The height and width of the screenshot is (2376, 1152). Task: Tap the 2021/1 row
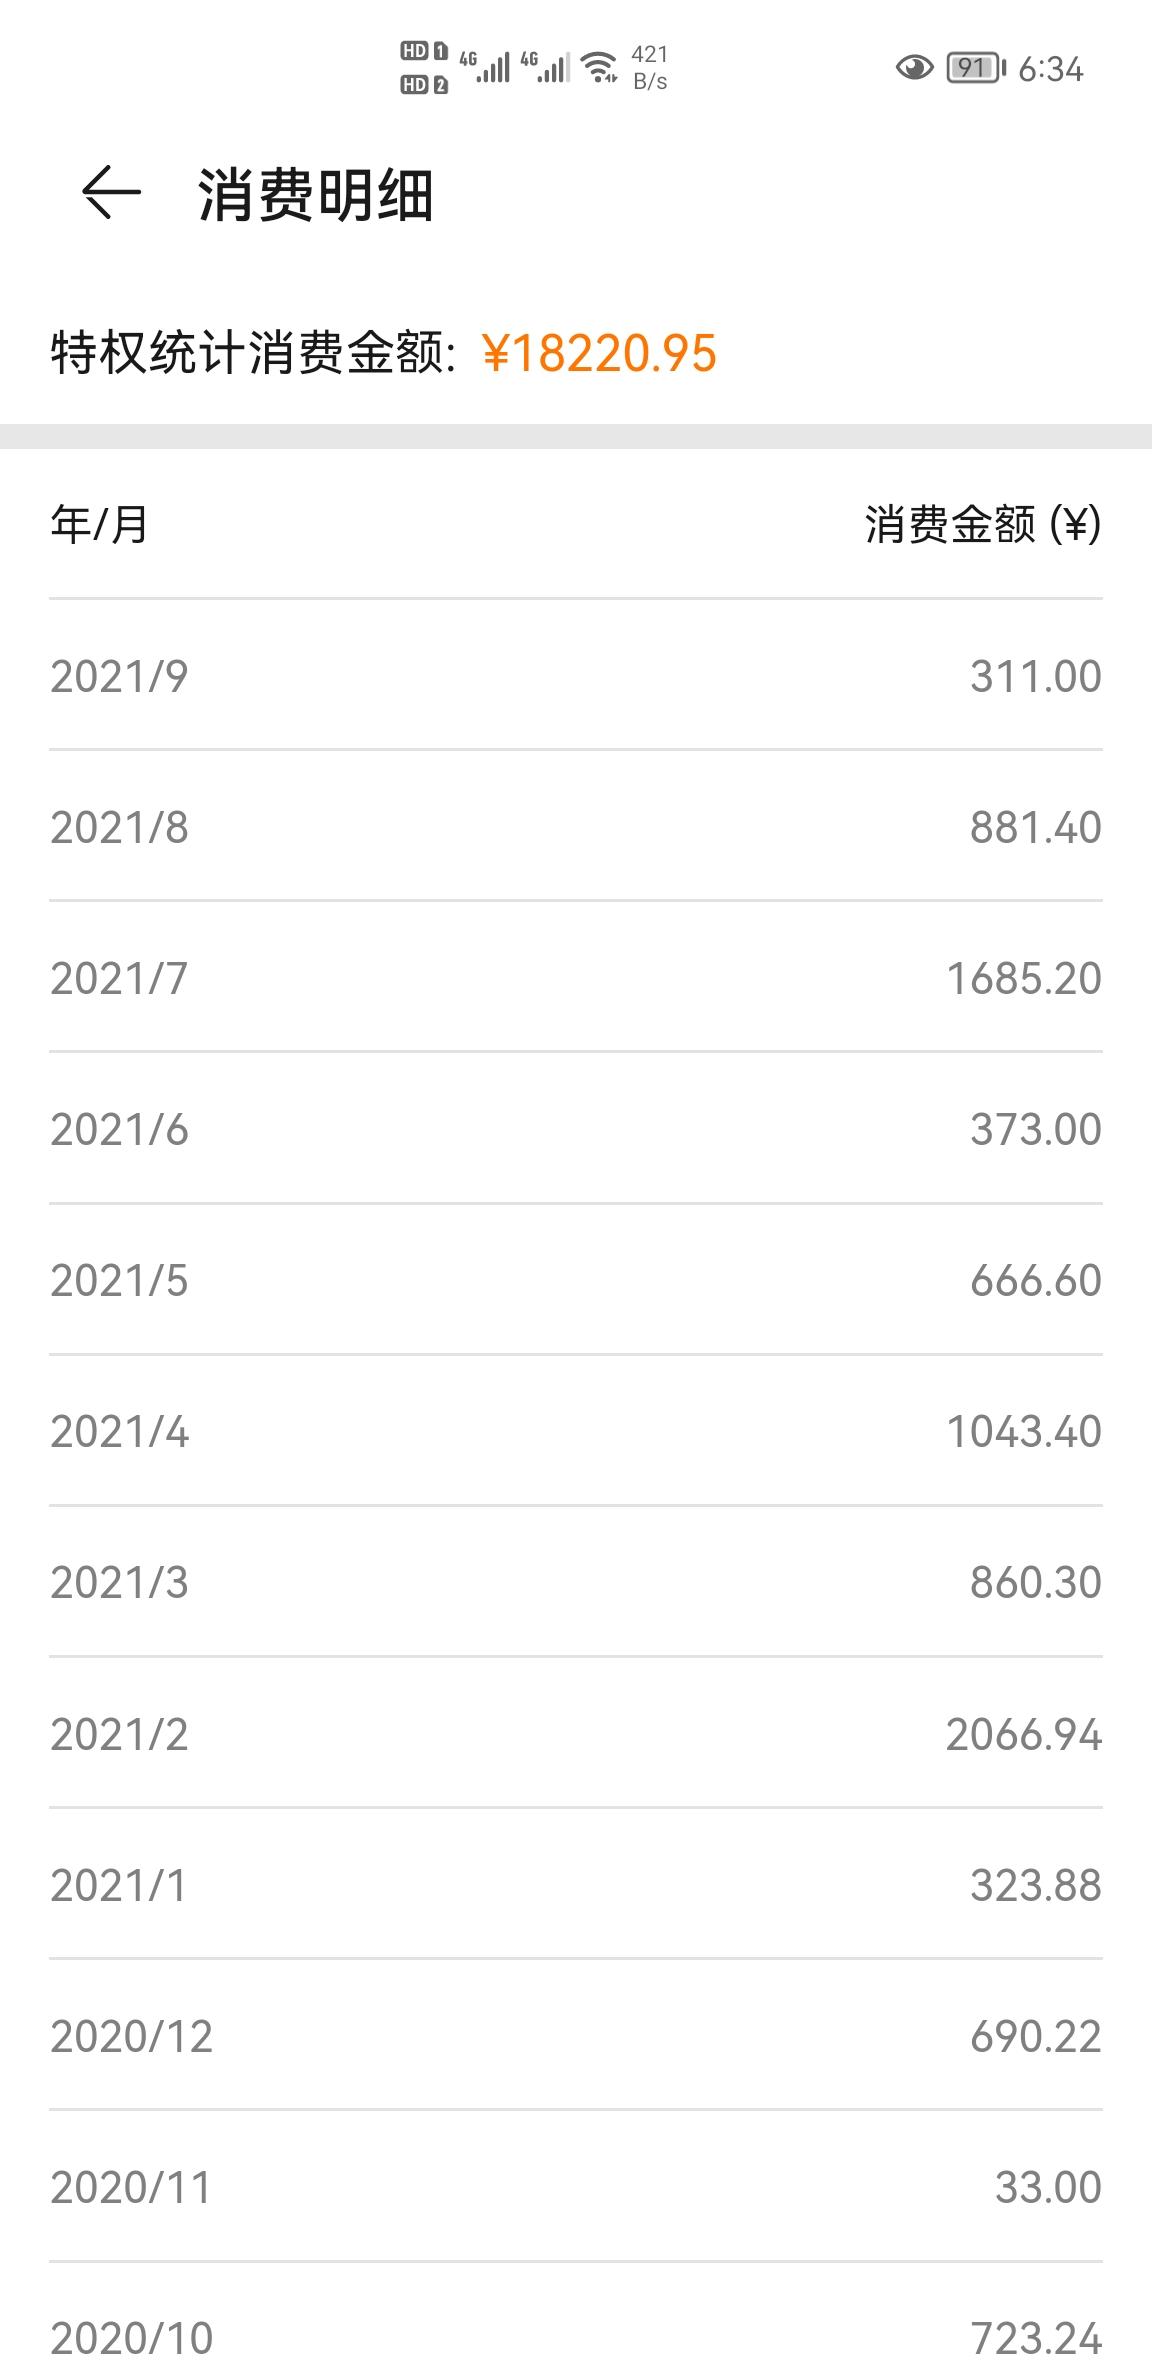(x=576, y=1886)
